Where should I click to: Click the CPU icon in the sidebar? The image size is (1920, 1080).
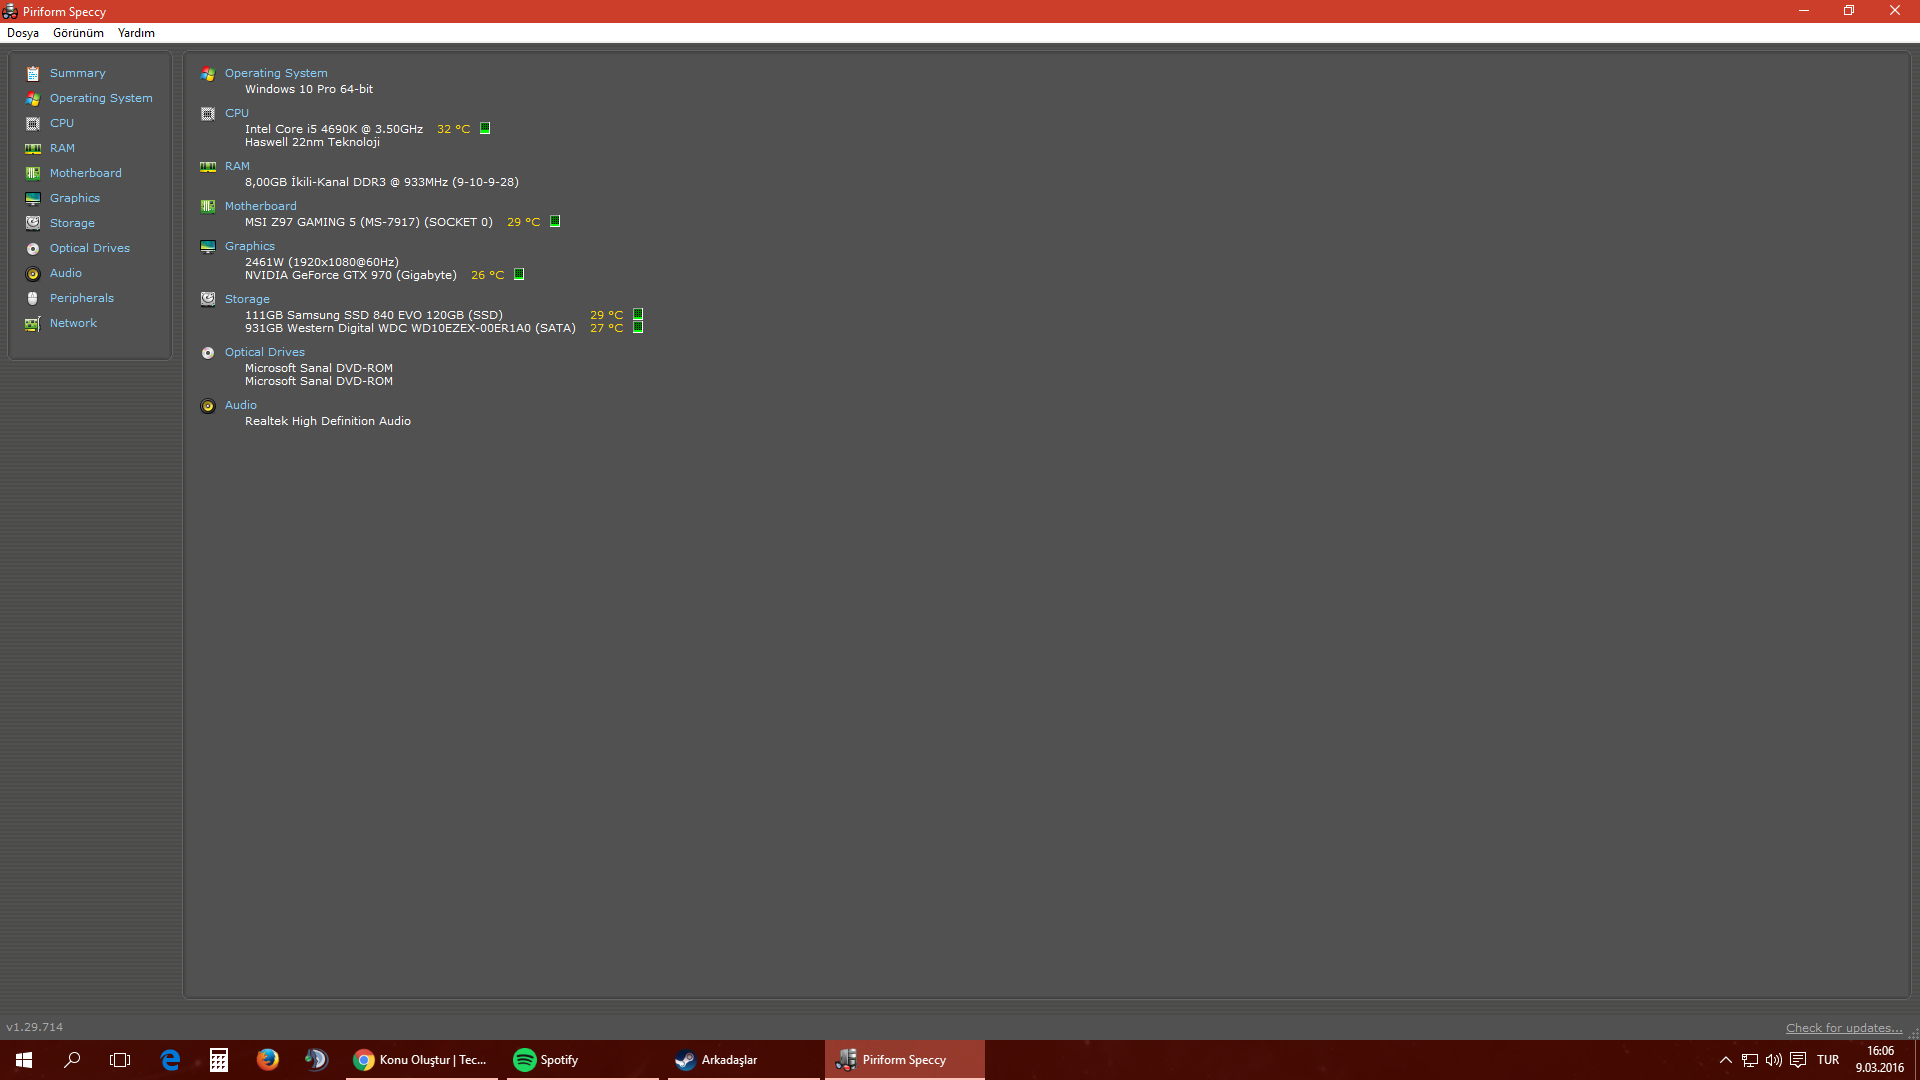33,124
